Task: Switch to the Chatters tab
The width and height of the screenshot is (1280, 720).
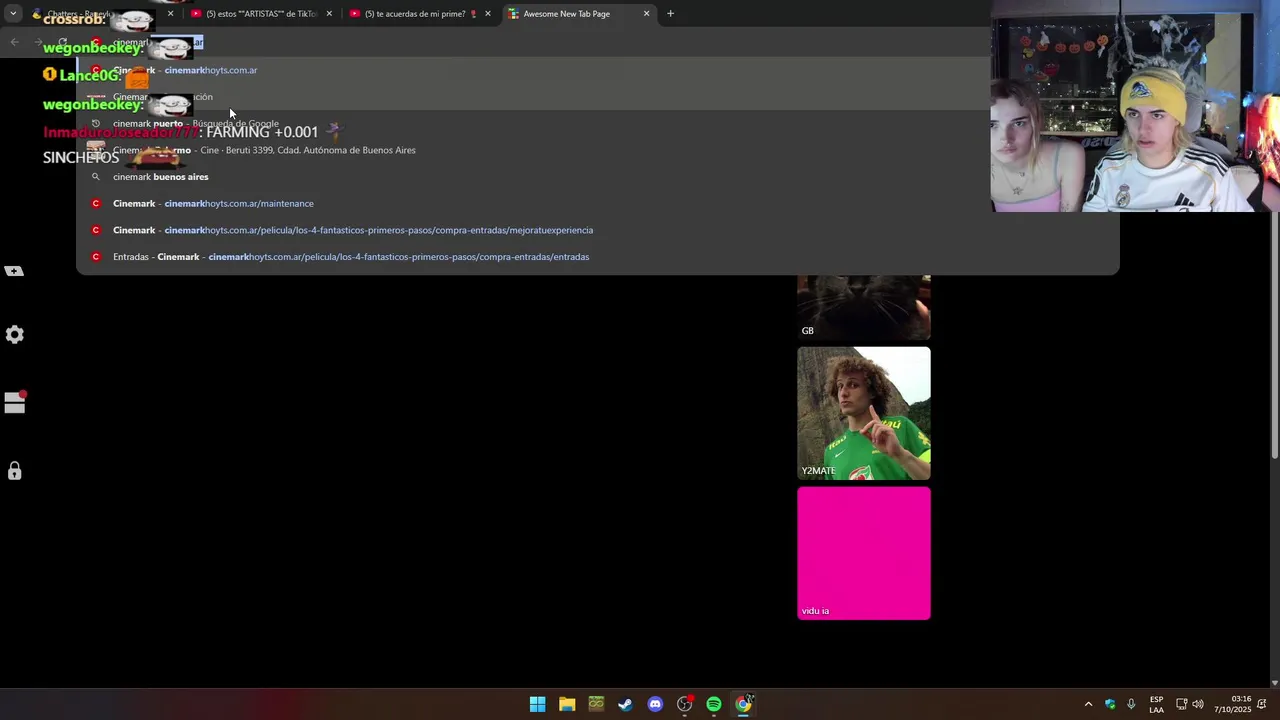Action: (x=100, y=14)
